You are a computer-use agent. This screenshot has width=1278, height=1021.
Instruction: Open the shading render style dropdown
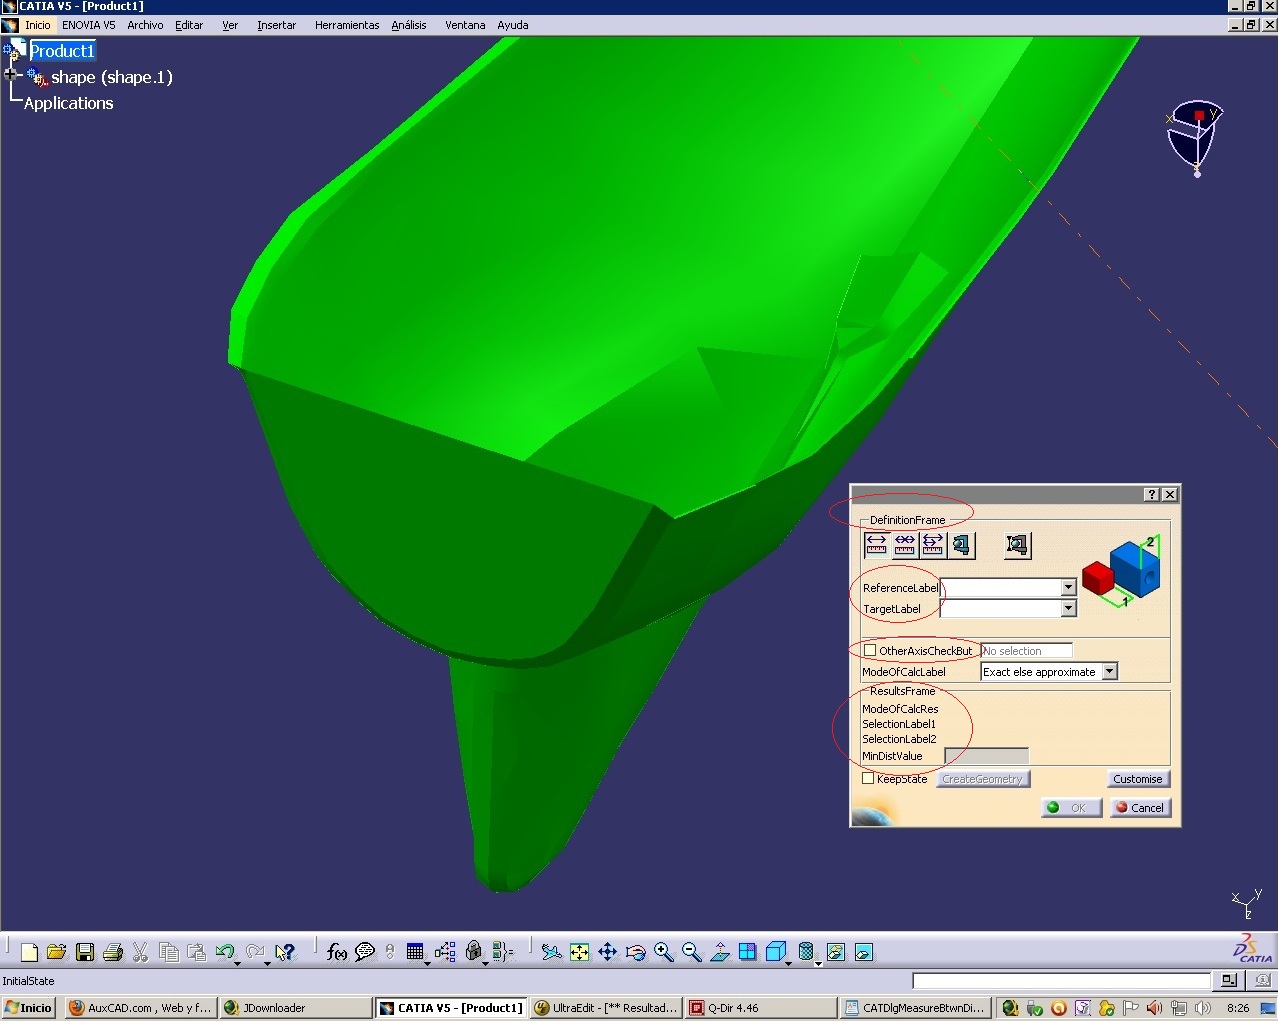[818, 962]
